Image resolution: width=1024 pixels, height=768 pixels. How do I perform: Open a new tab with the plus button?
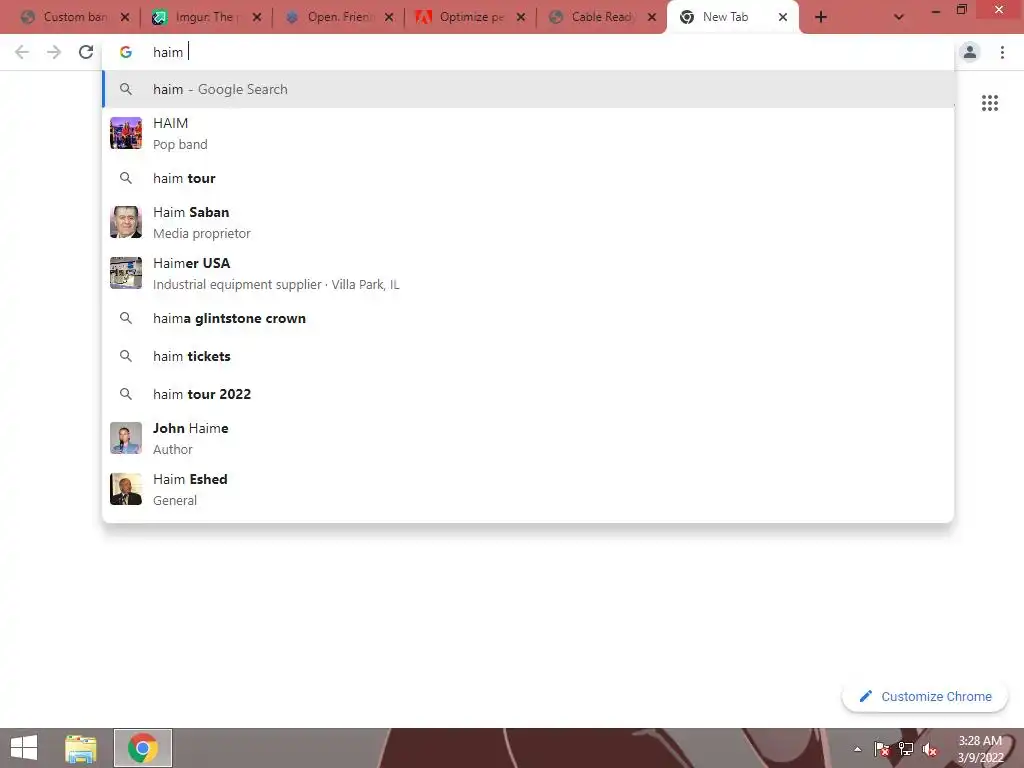click(821, 17)
